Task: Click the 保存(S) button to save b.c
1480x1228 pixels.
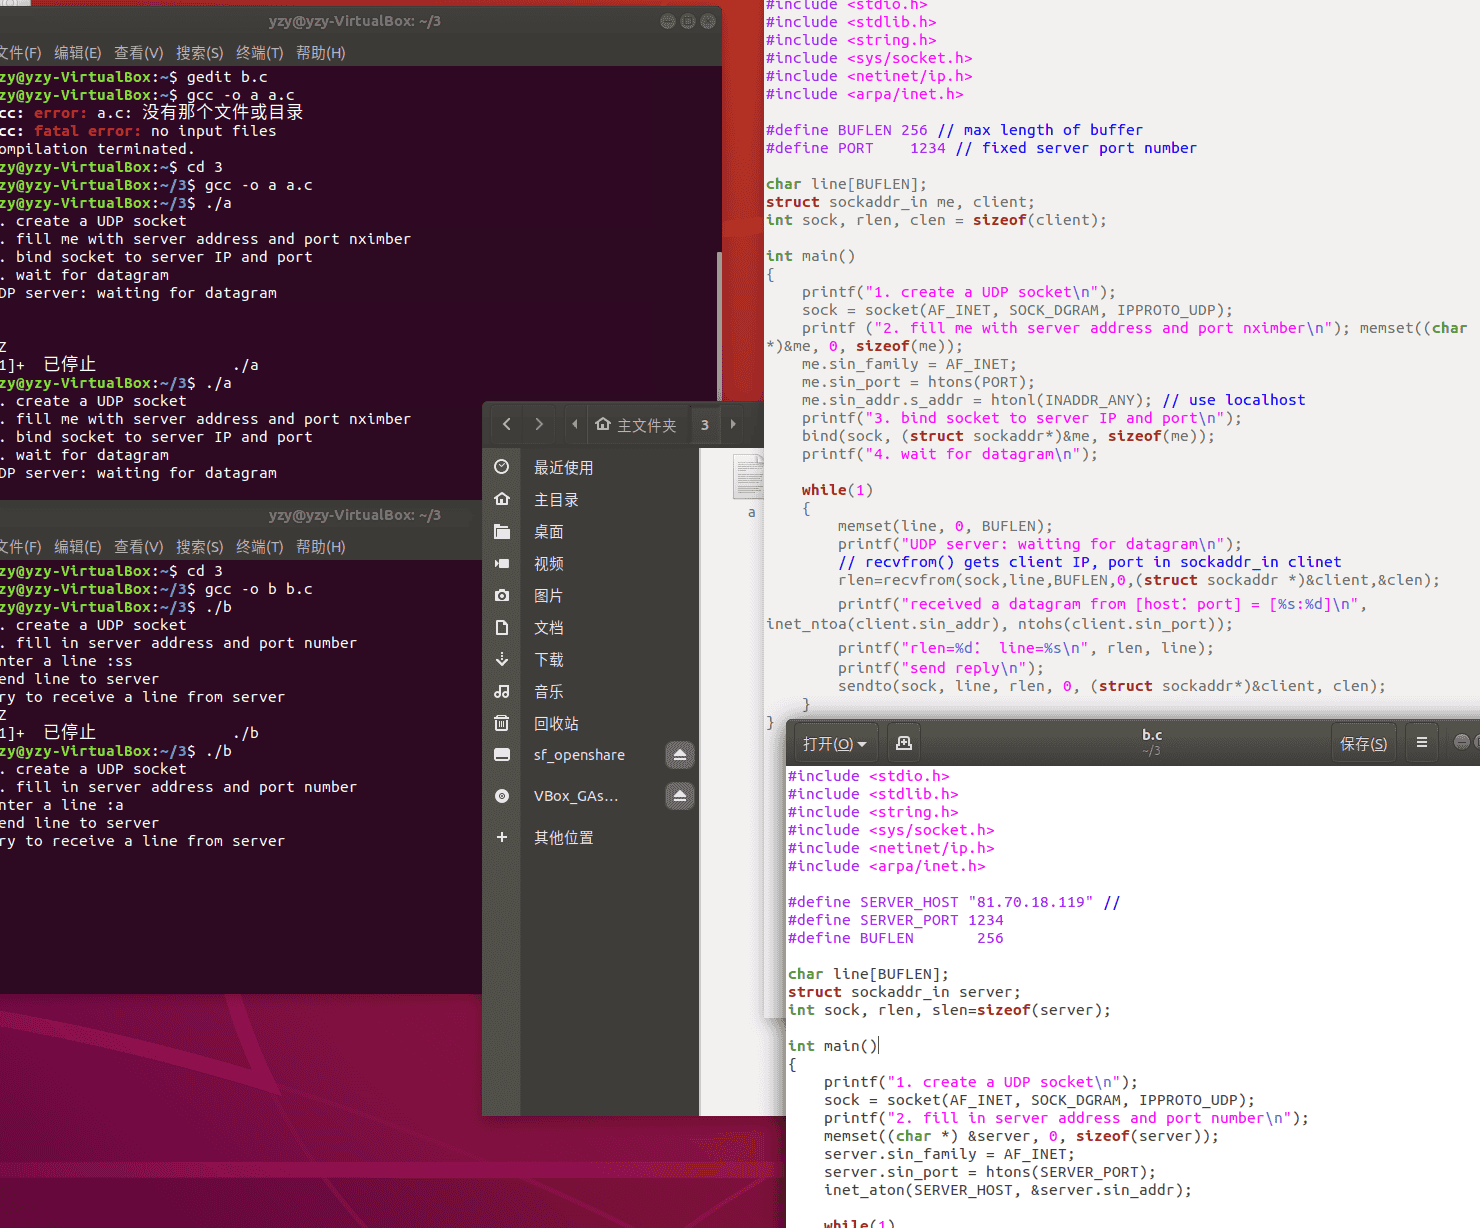Action: pyautogui.click(x=1363, y=742)
